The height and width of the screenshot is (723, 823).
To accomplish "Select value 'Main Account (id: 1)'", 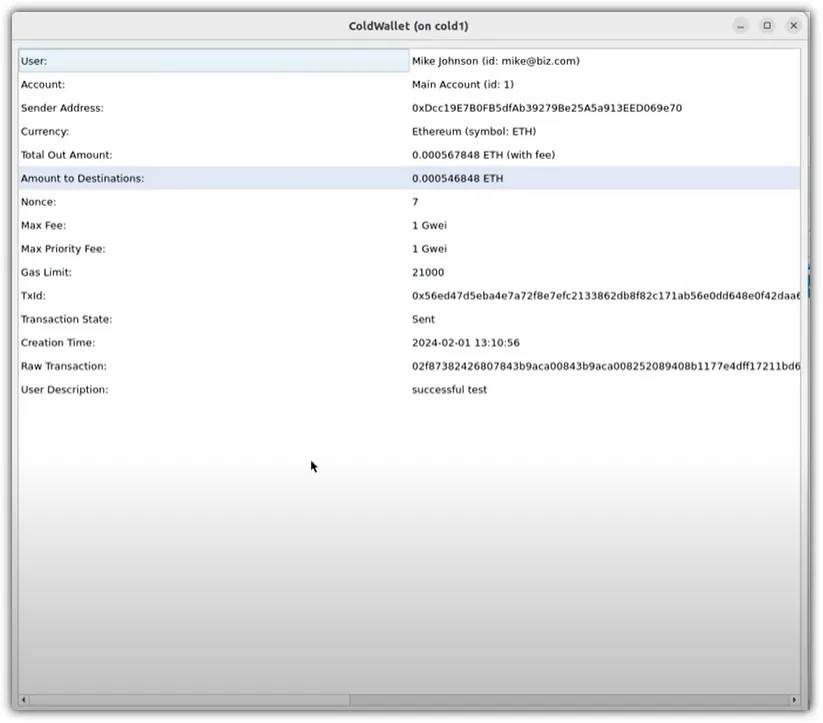I will (x=462, y=85).
